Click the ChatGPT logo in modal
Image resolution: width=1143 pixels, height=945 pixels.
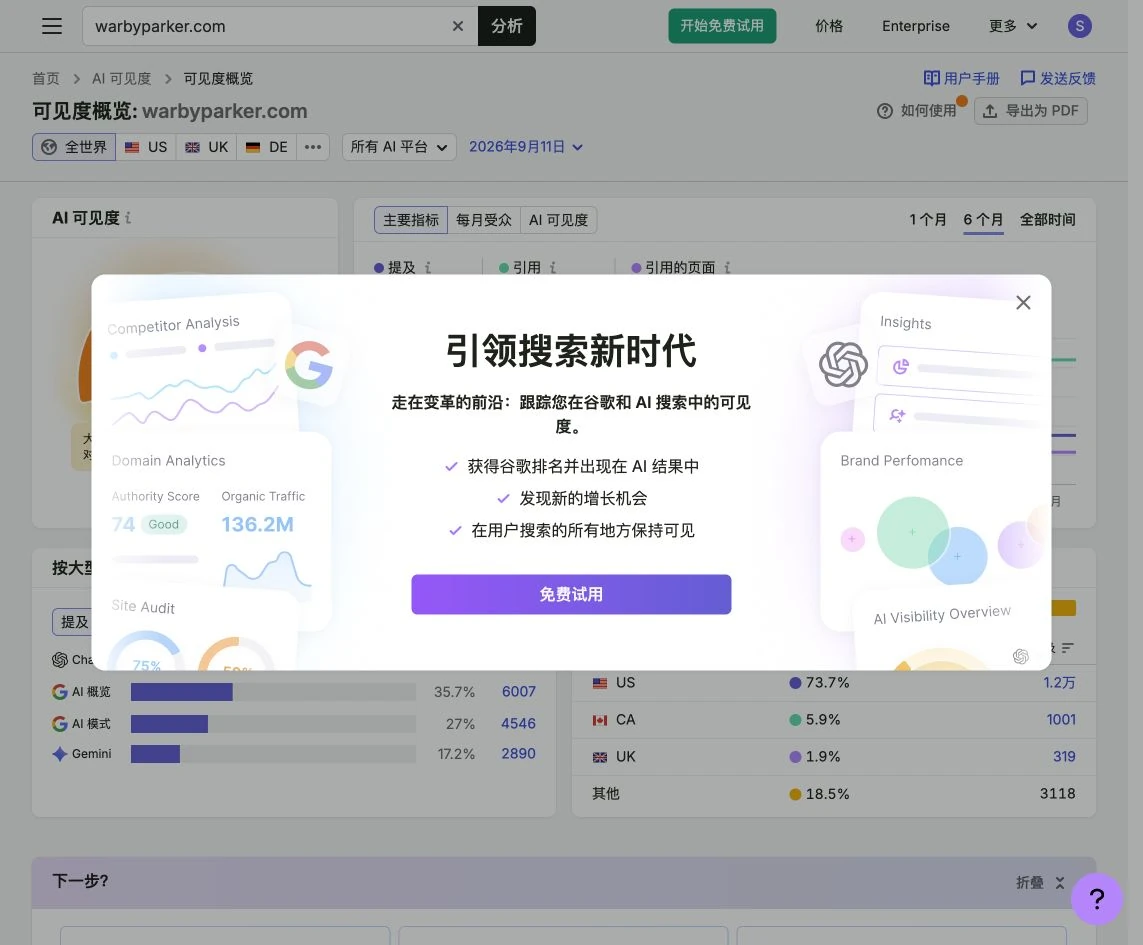click(843, 365)
